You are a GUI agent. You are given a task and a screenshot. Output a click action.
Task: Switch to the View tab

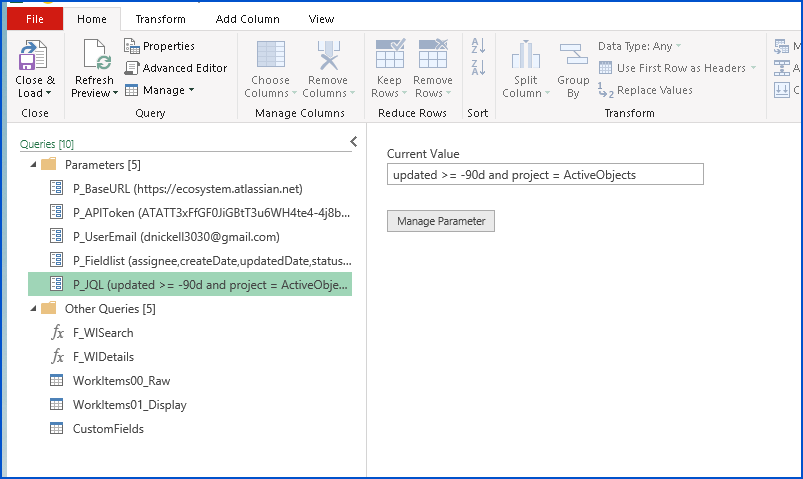coord(321,19)
